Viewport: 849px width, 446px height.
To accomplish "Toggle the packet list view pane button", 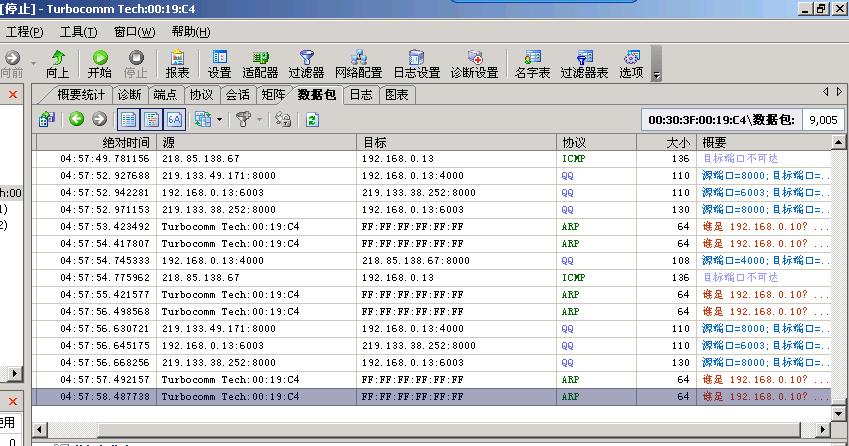I will [x=128, y=119].
